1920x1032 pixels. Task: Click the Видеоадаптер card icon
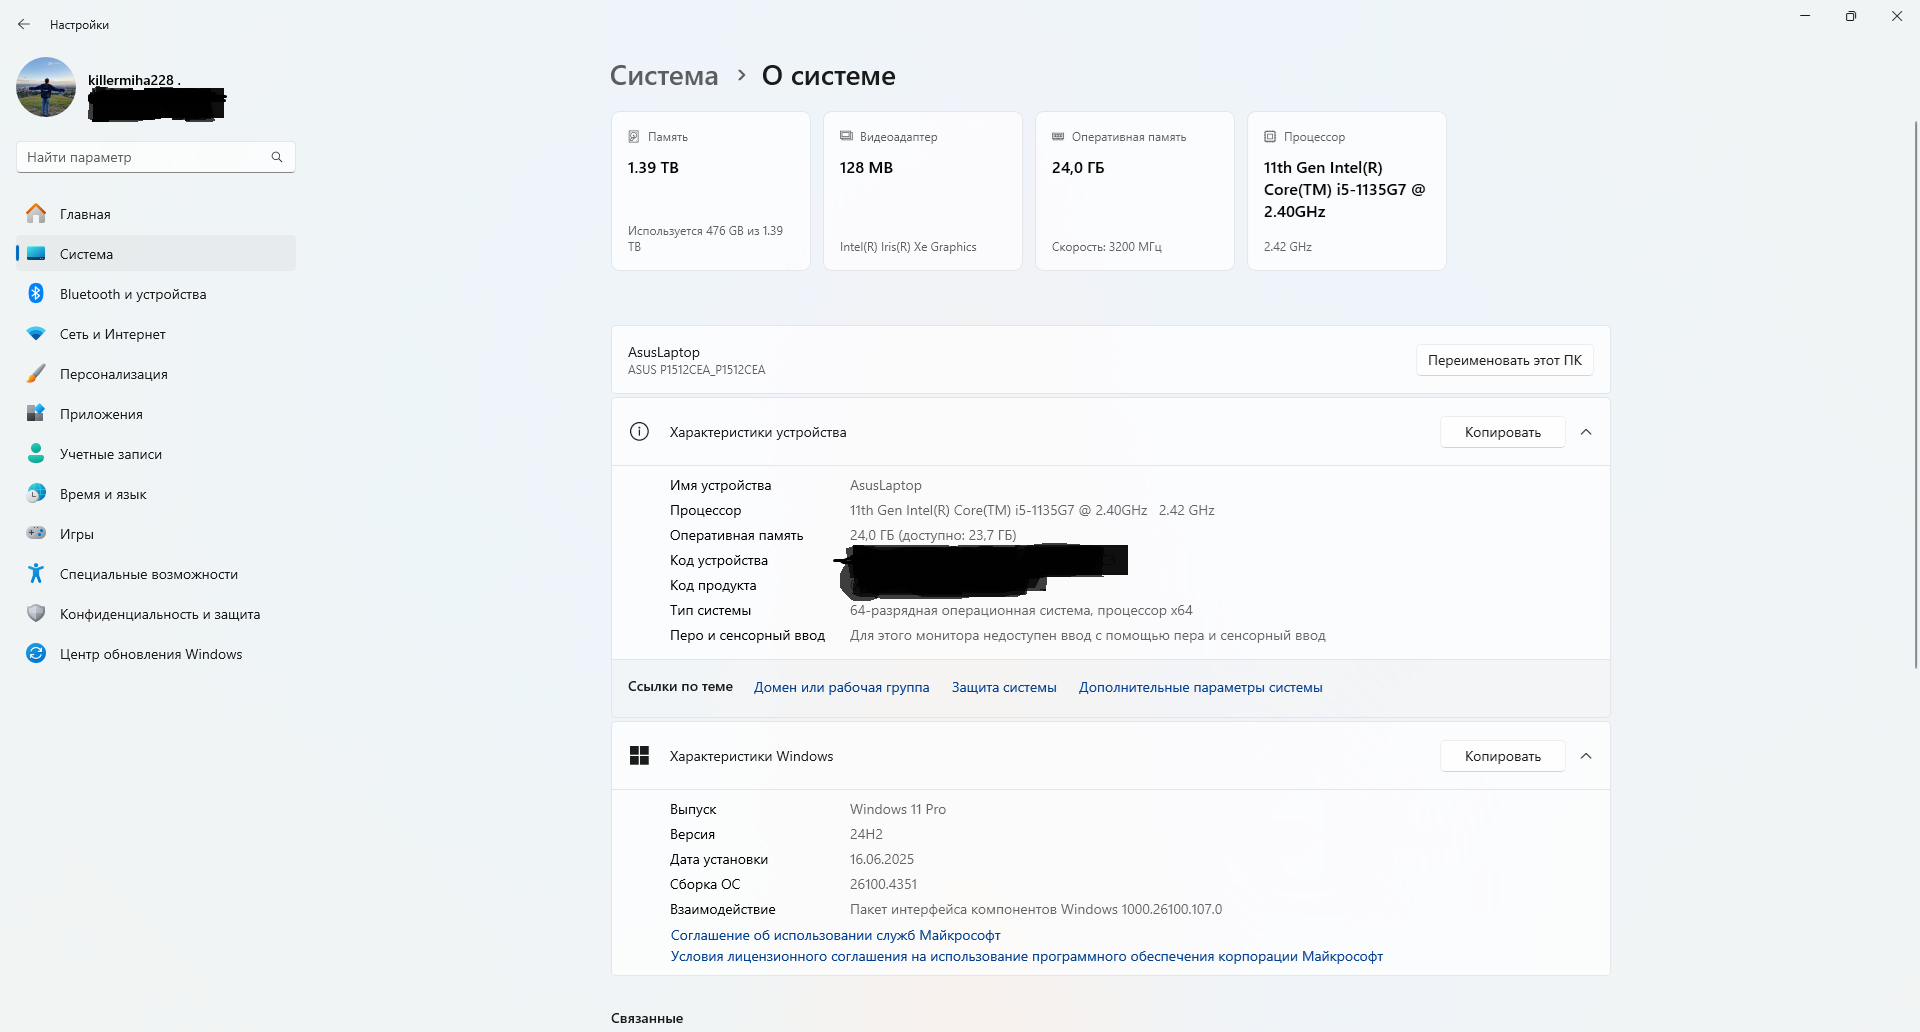[x=846, y=136]
